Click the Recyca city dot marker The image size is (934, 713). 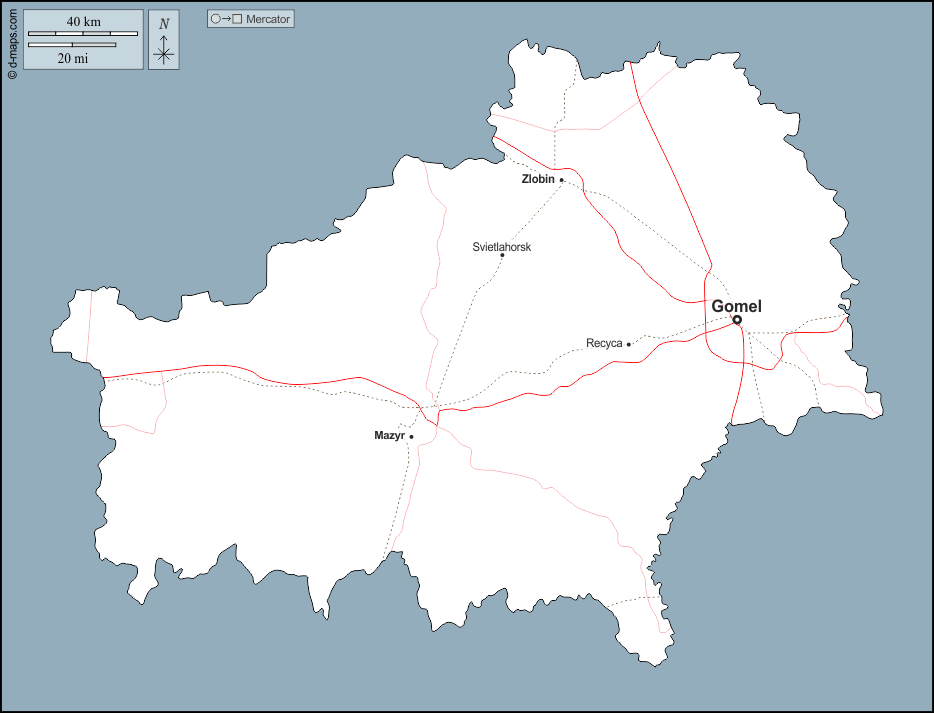coord(629,344)
